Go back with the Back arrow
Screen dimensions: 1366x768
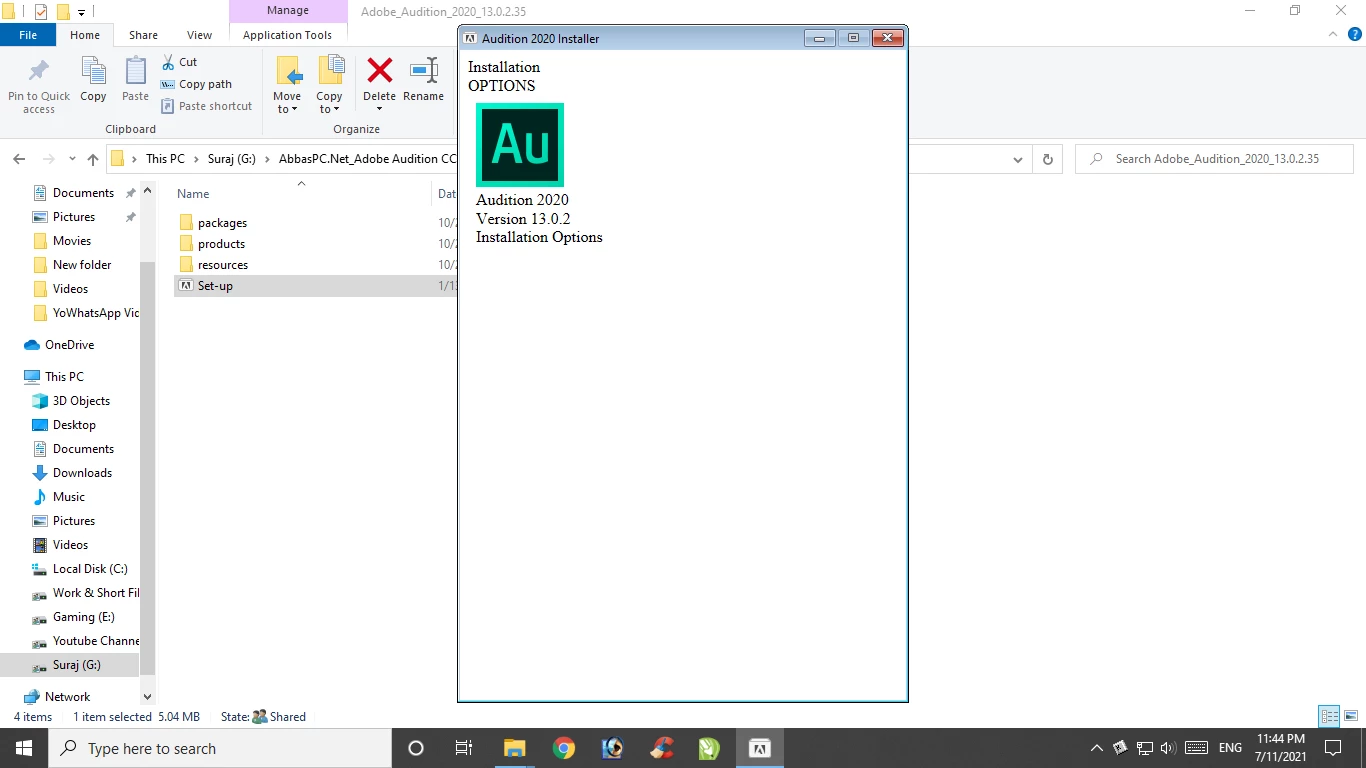(x=18, y=159)
